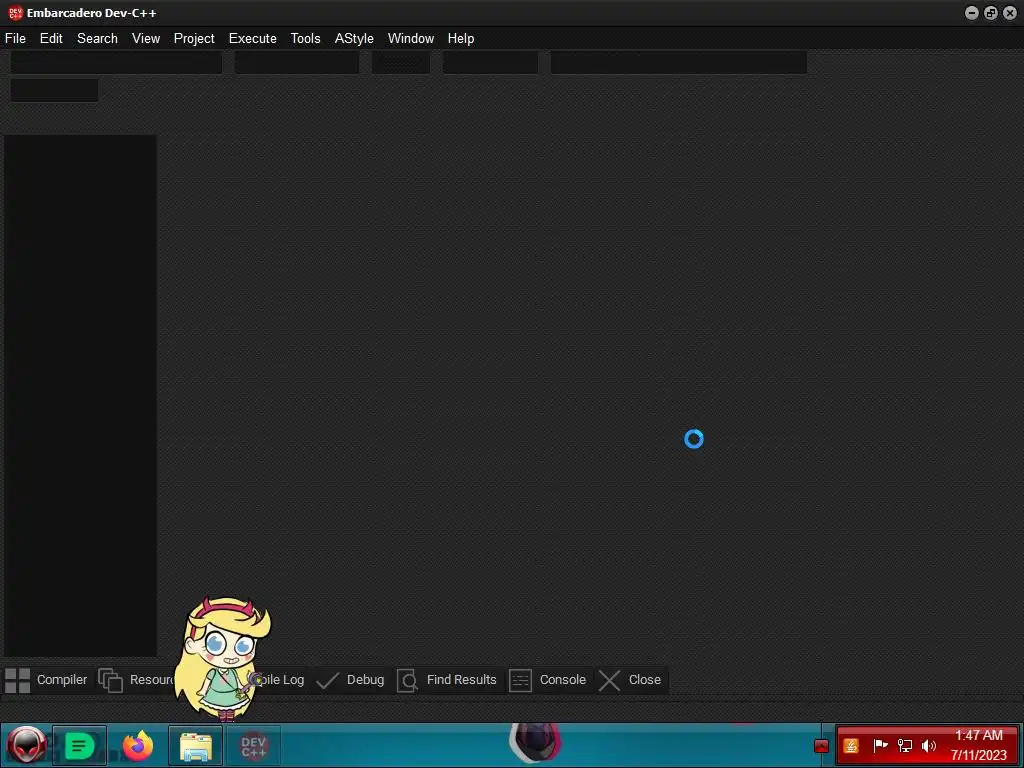Click the Dev-C++ taskbar button
This screenshot has height=768, width=1024.
[x=253, y=745]
